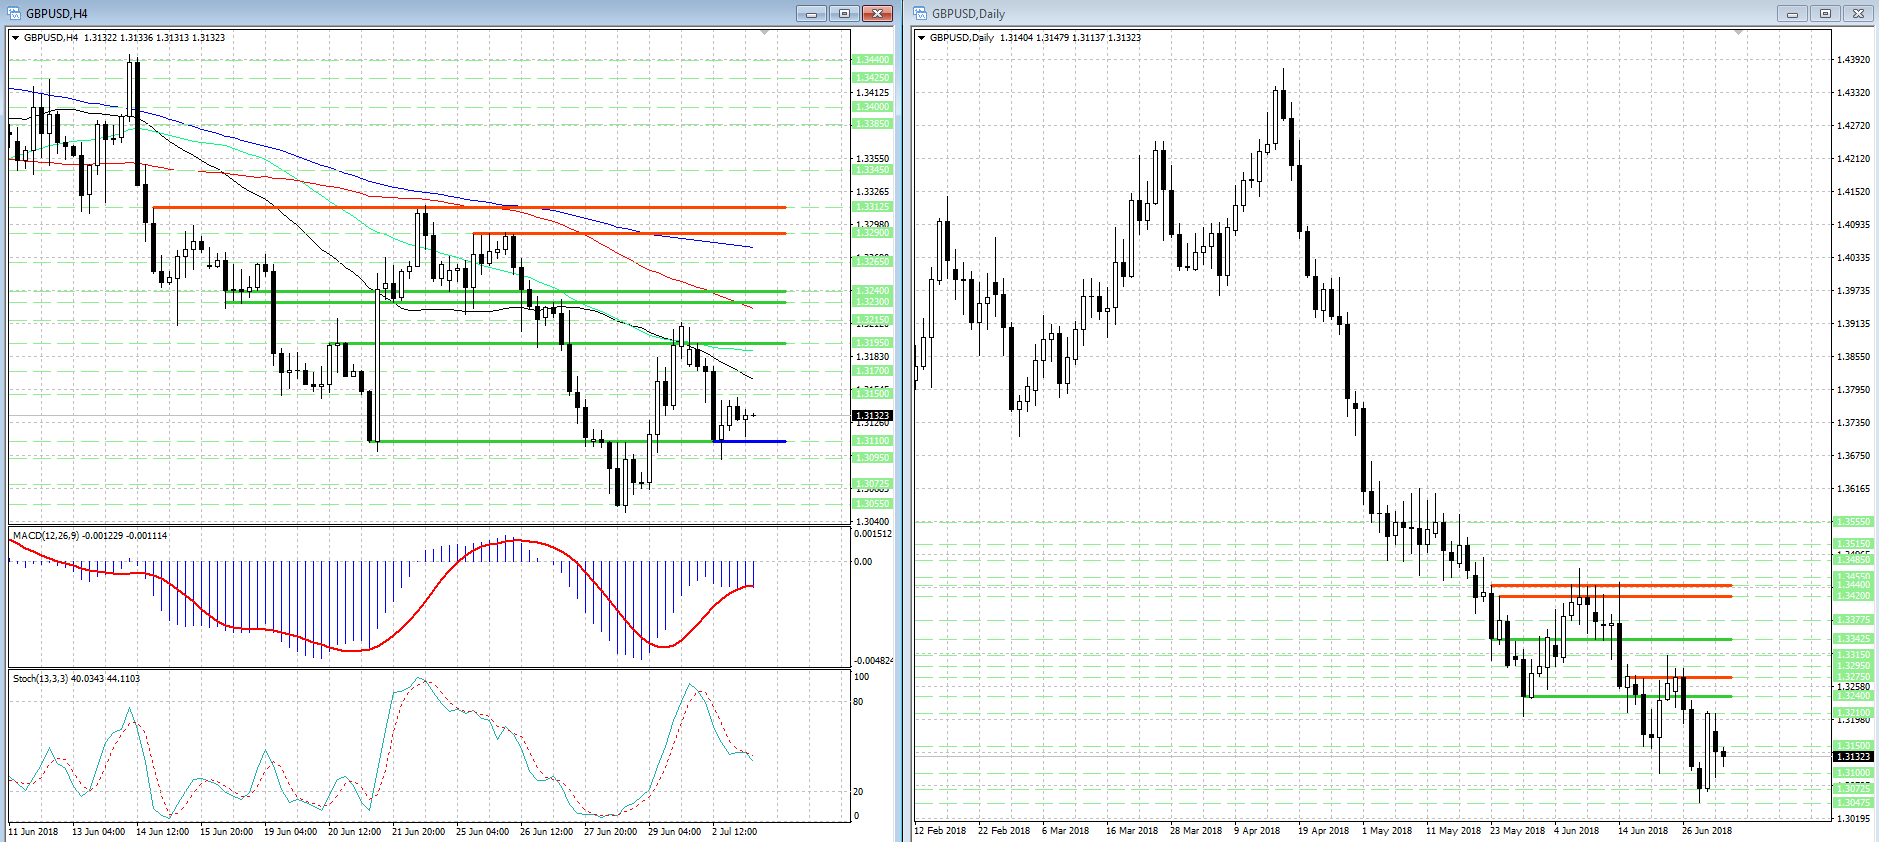The height and width of the screenshot is (842, 1879).
Task: Click the 1.36750 price on Daily scale
Action: (1853, 456)
